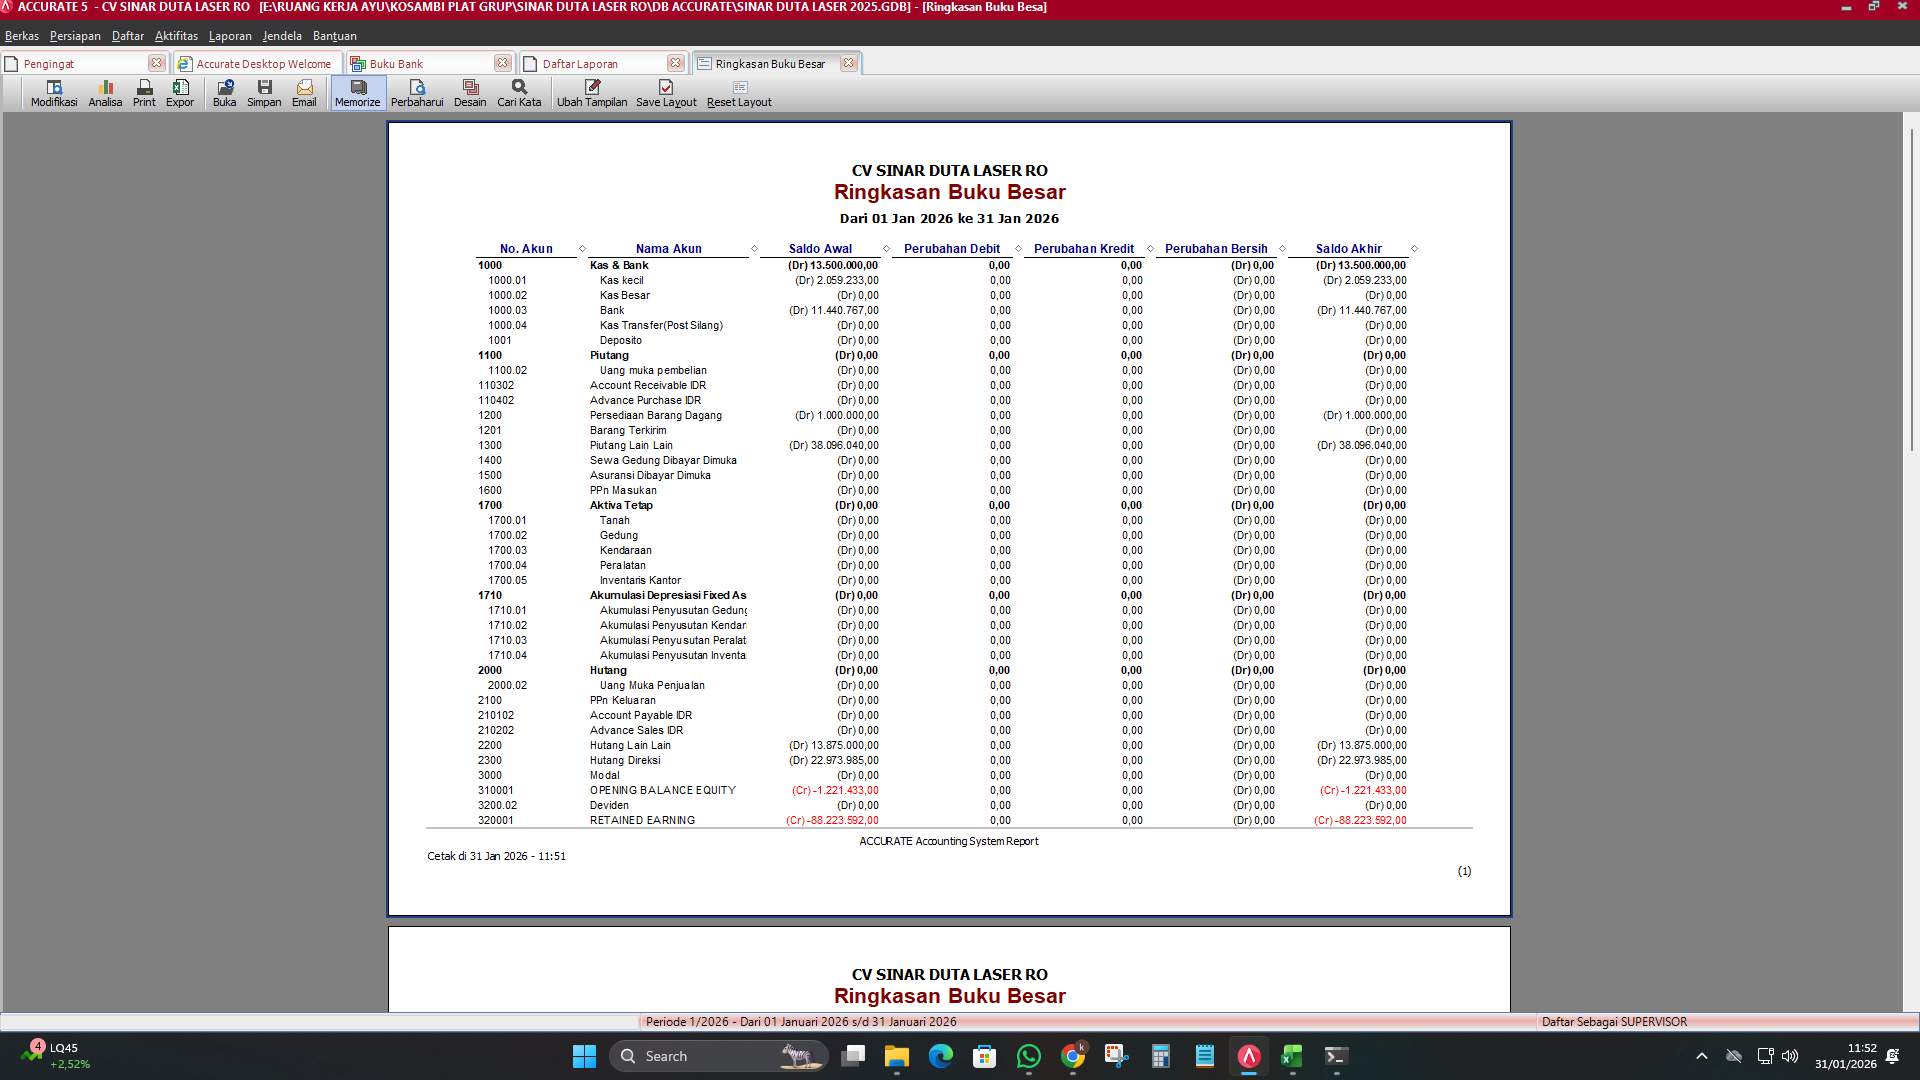1920x1080 pixels.
Task: Open the Laporan menu
Action: tap(229, 35)
